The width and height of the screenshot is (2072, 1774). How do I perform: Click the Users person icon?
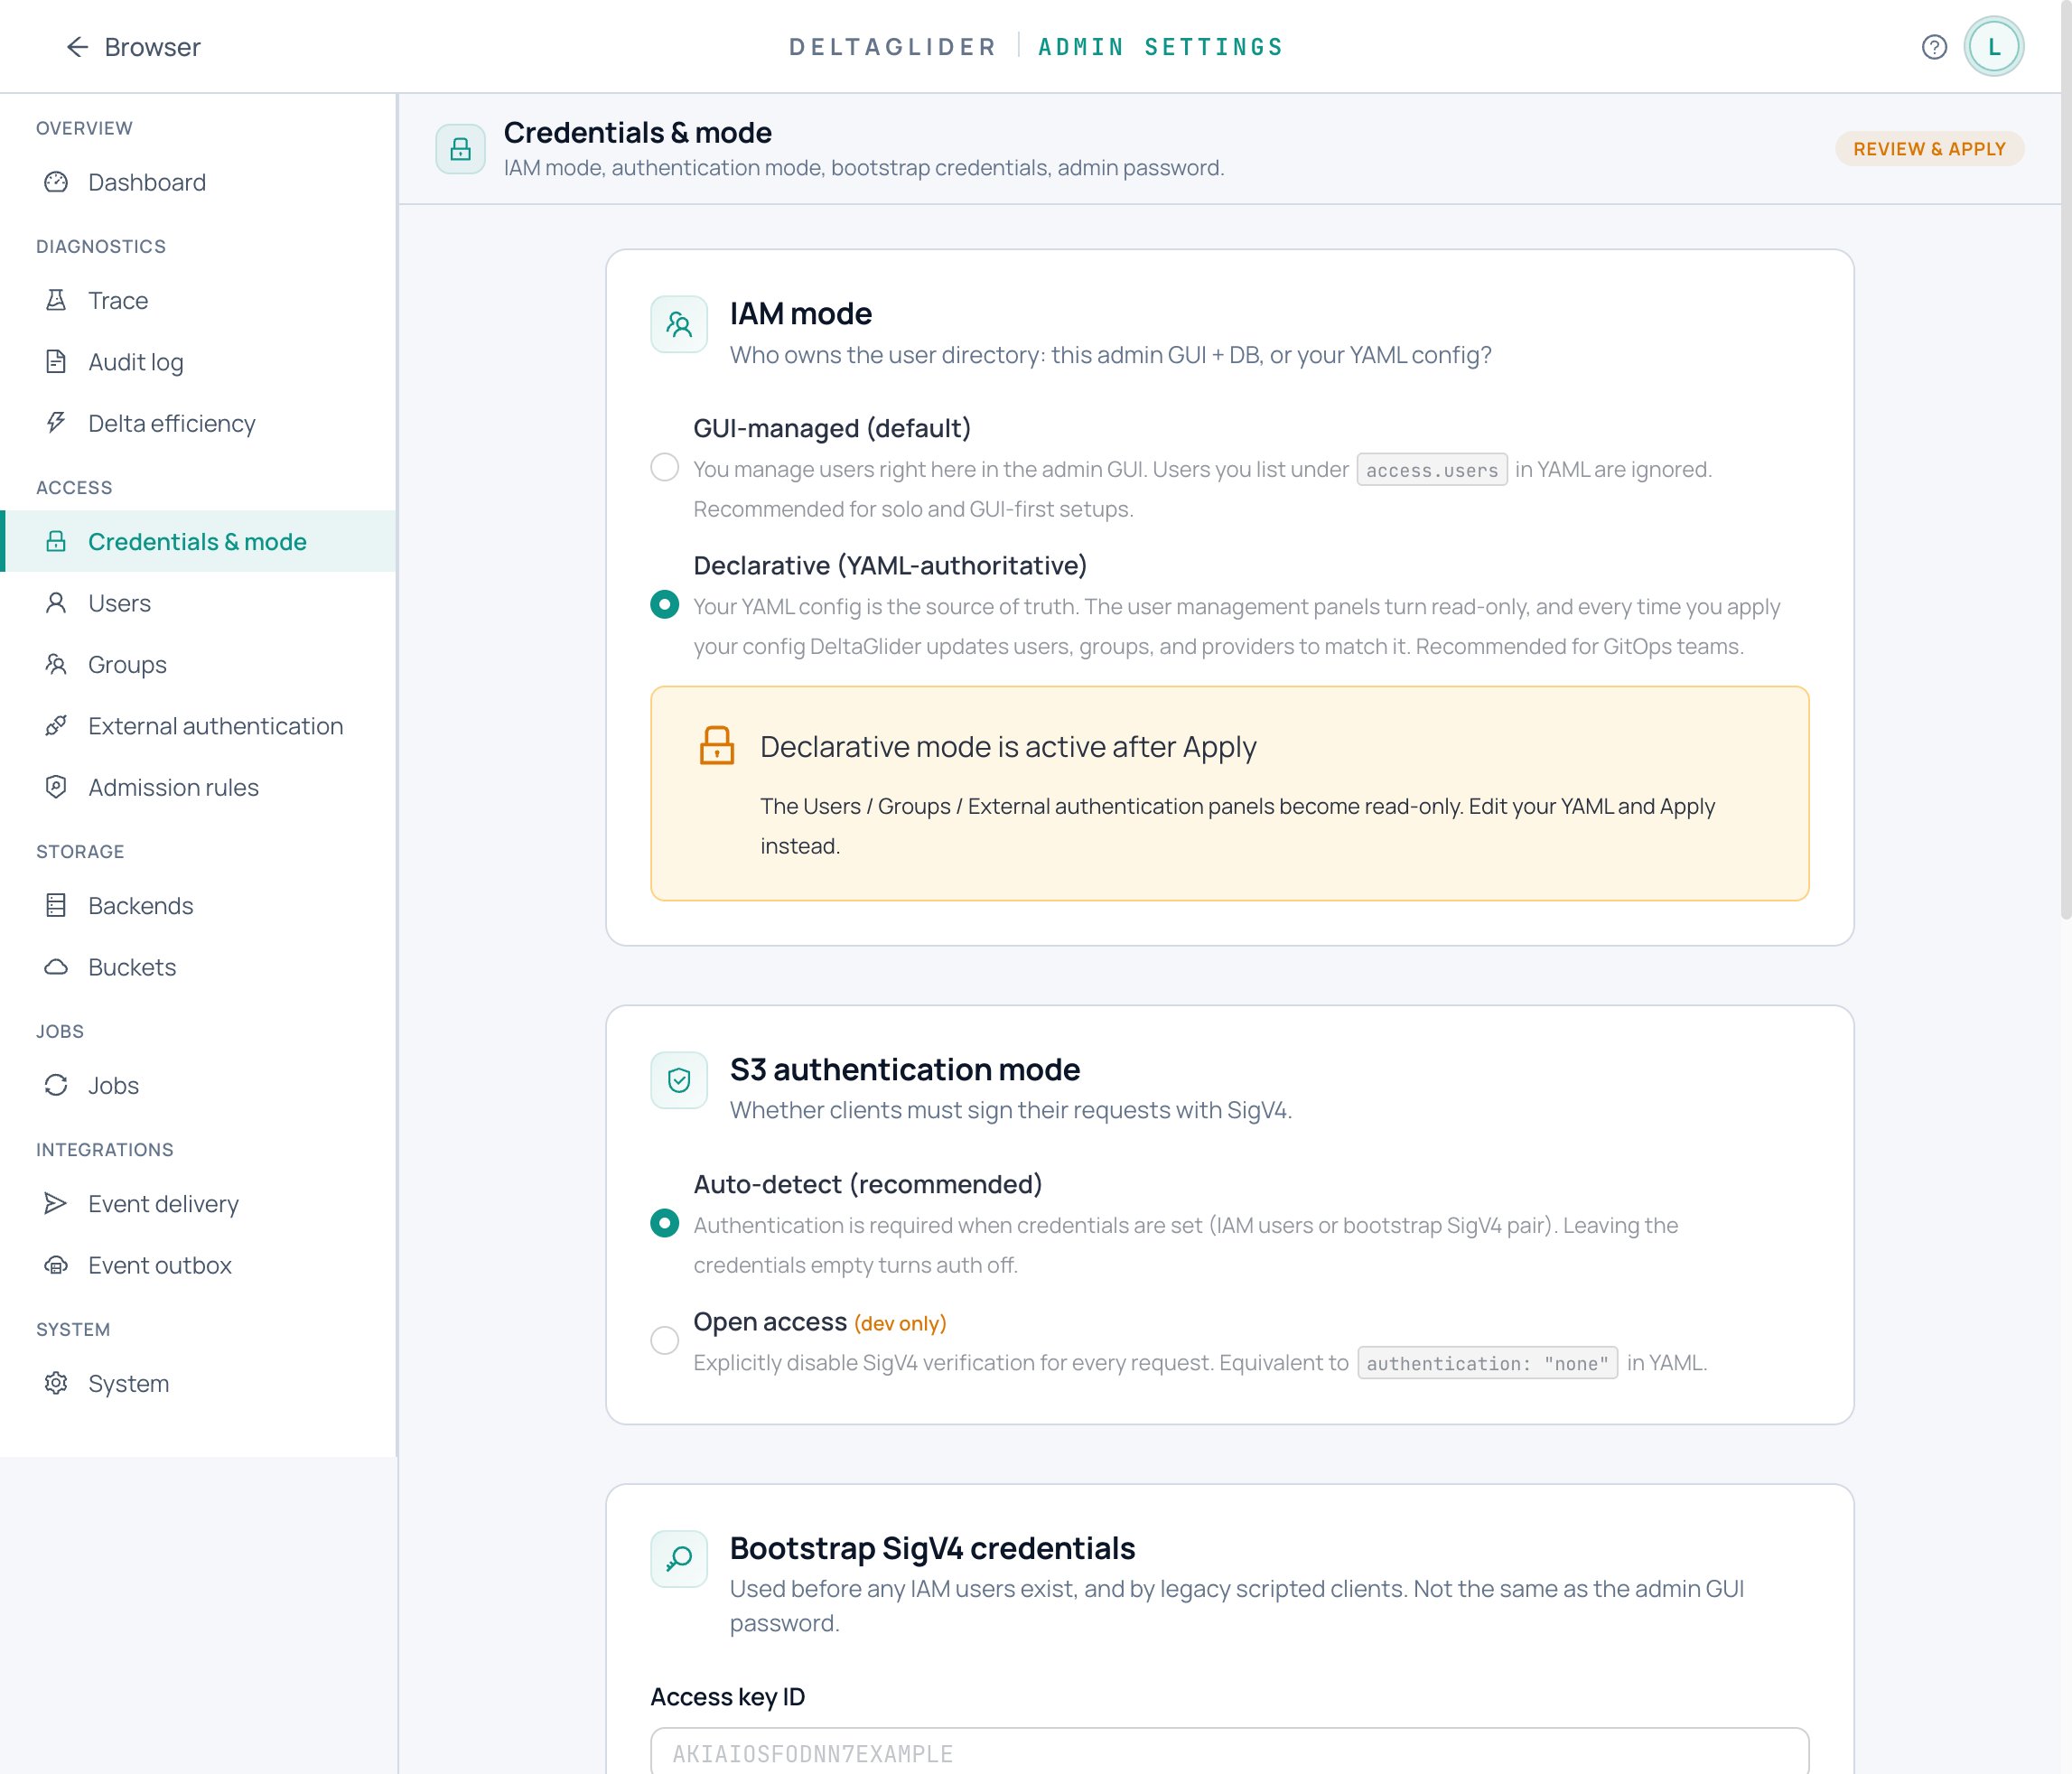pos(56,603)
